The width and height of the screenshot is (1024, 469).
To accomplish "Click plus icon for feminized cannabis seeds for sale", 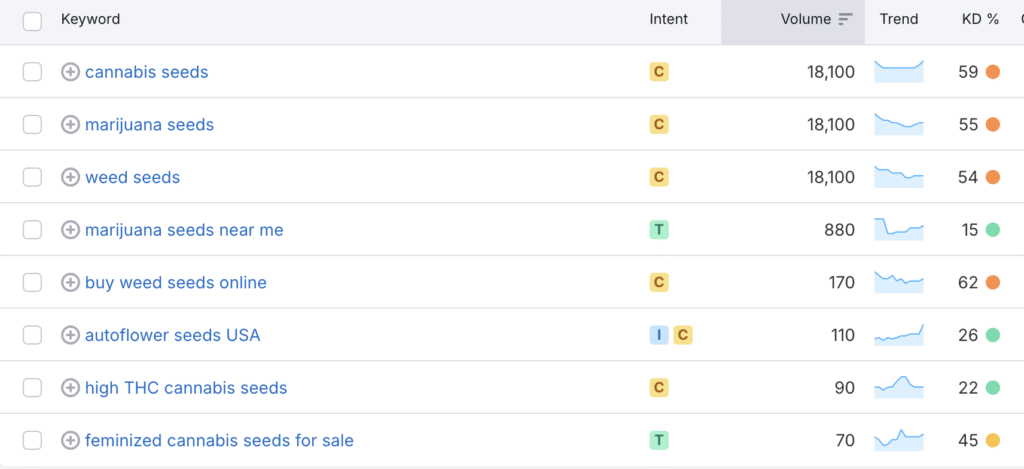I will coord(71,440).
